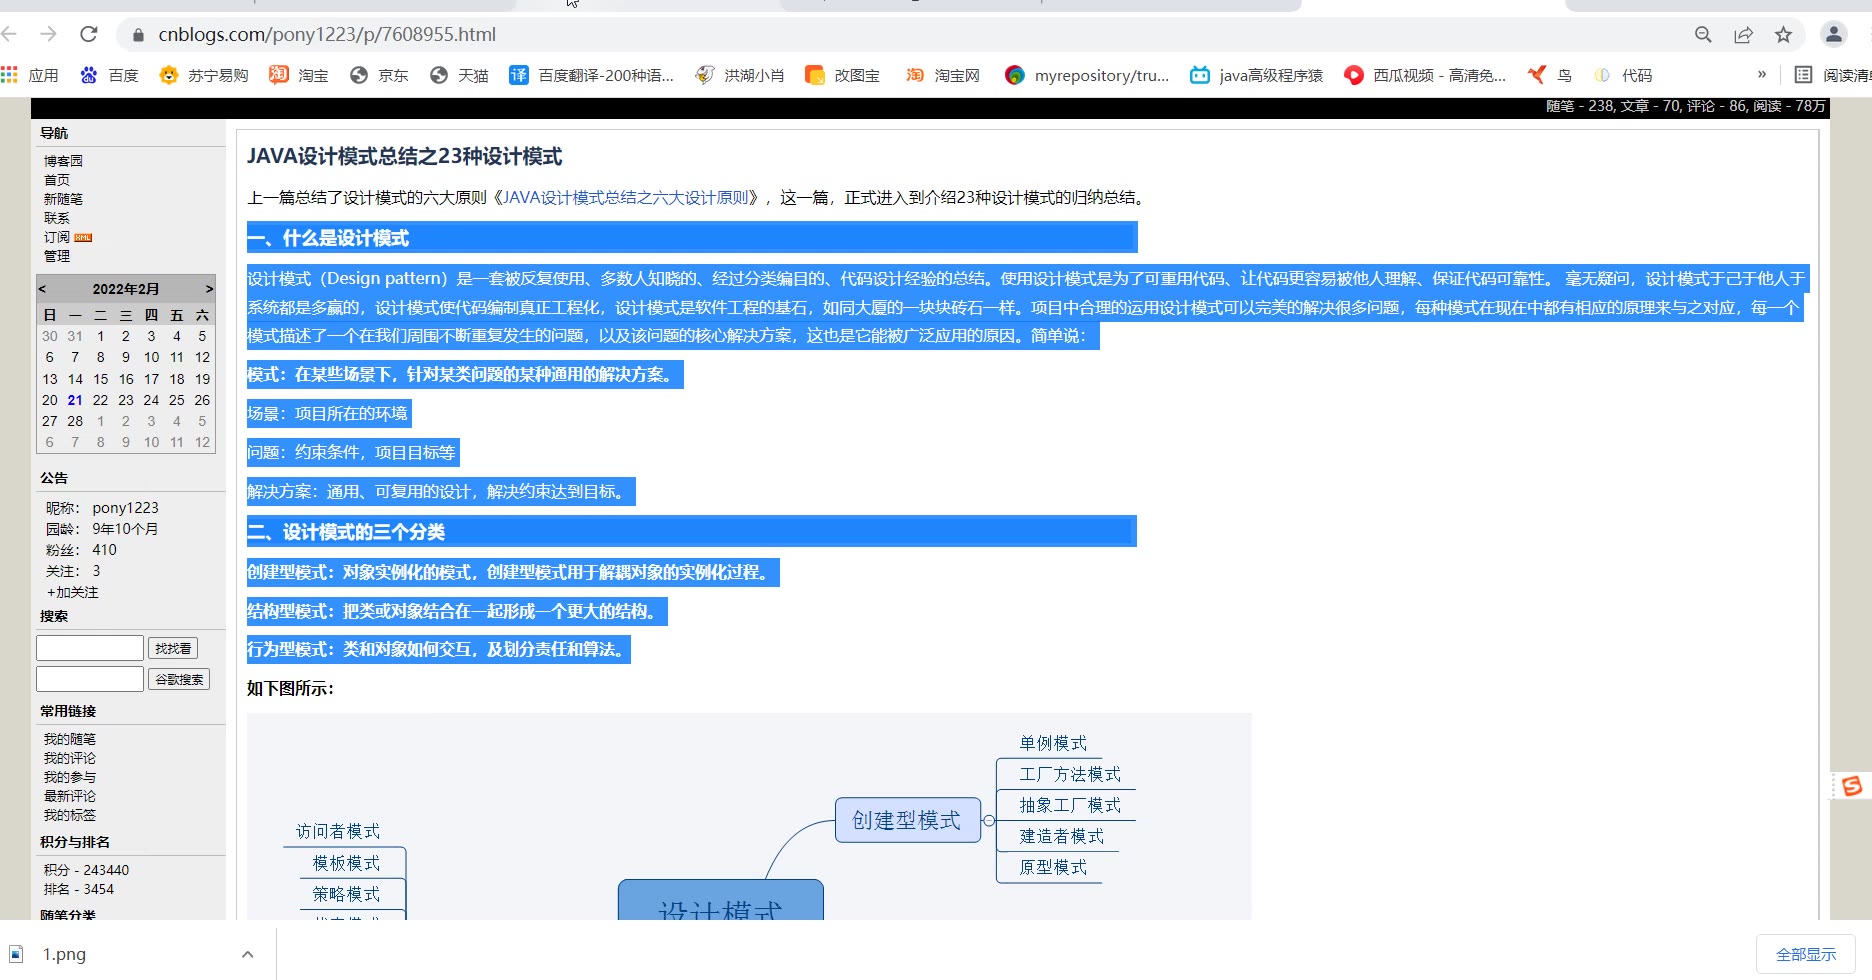Click 全部显示 in the downloads bar
The height and width of the screenshot is (980, 1872).
click(x=1806, y=954)
